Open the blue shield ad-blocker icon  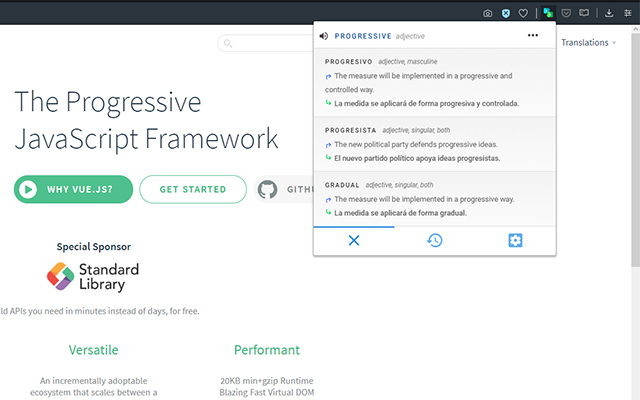click(506, 13)
